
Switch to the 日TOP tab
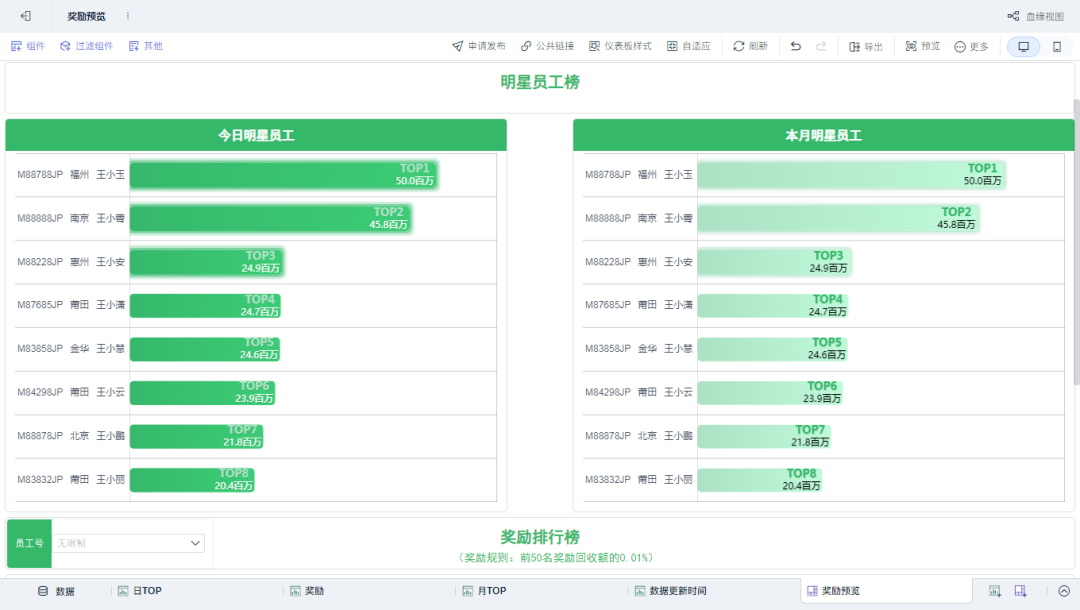coord(140,591)
